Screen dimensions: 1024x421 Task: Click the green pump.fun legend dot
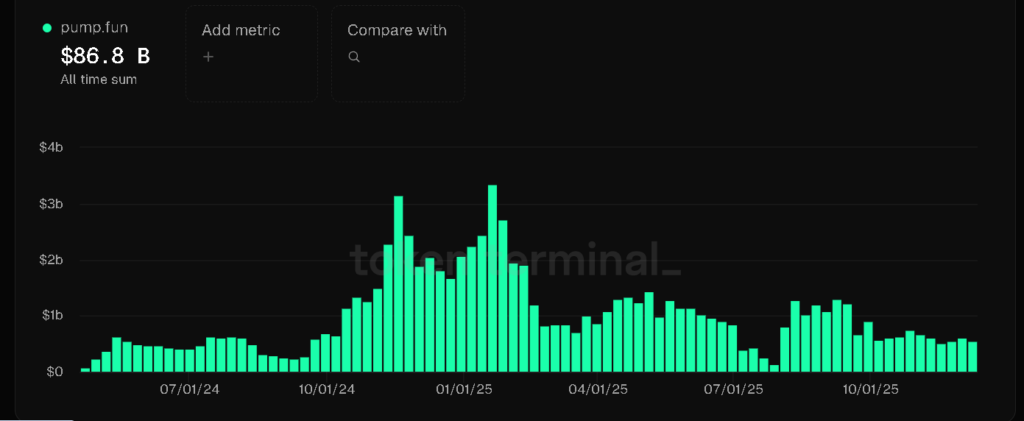47,28
